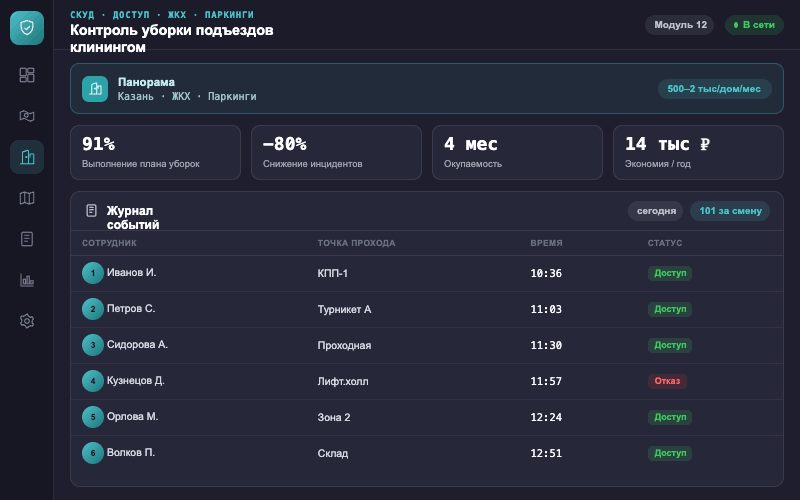The height and width of the screenshot is (500, 800).
Task: Click the name Кузнецов Д.
Action: pyautogui.click(x=136, y=381)
